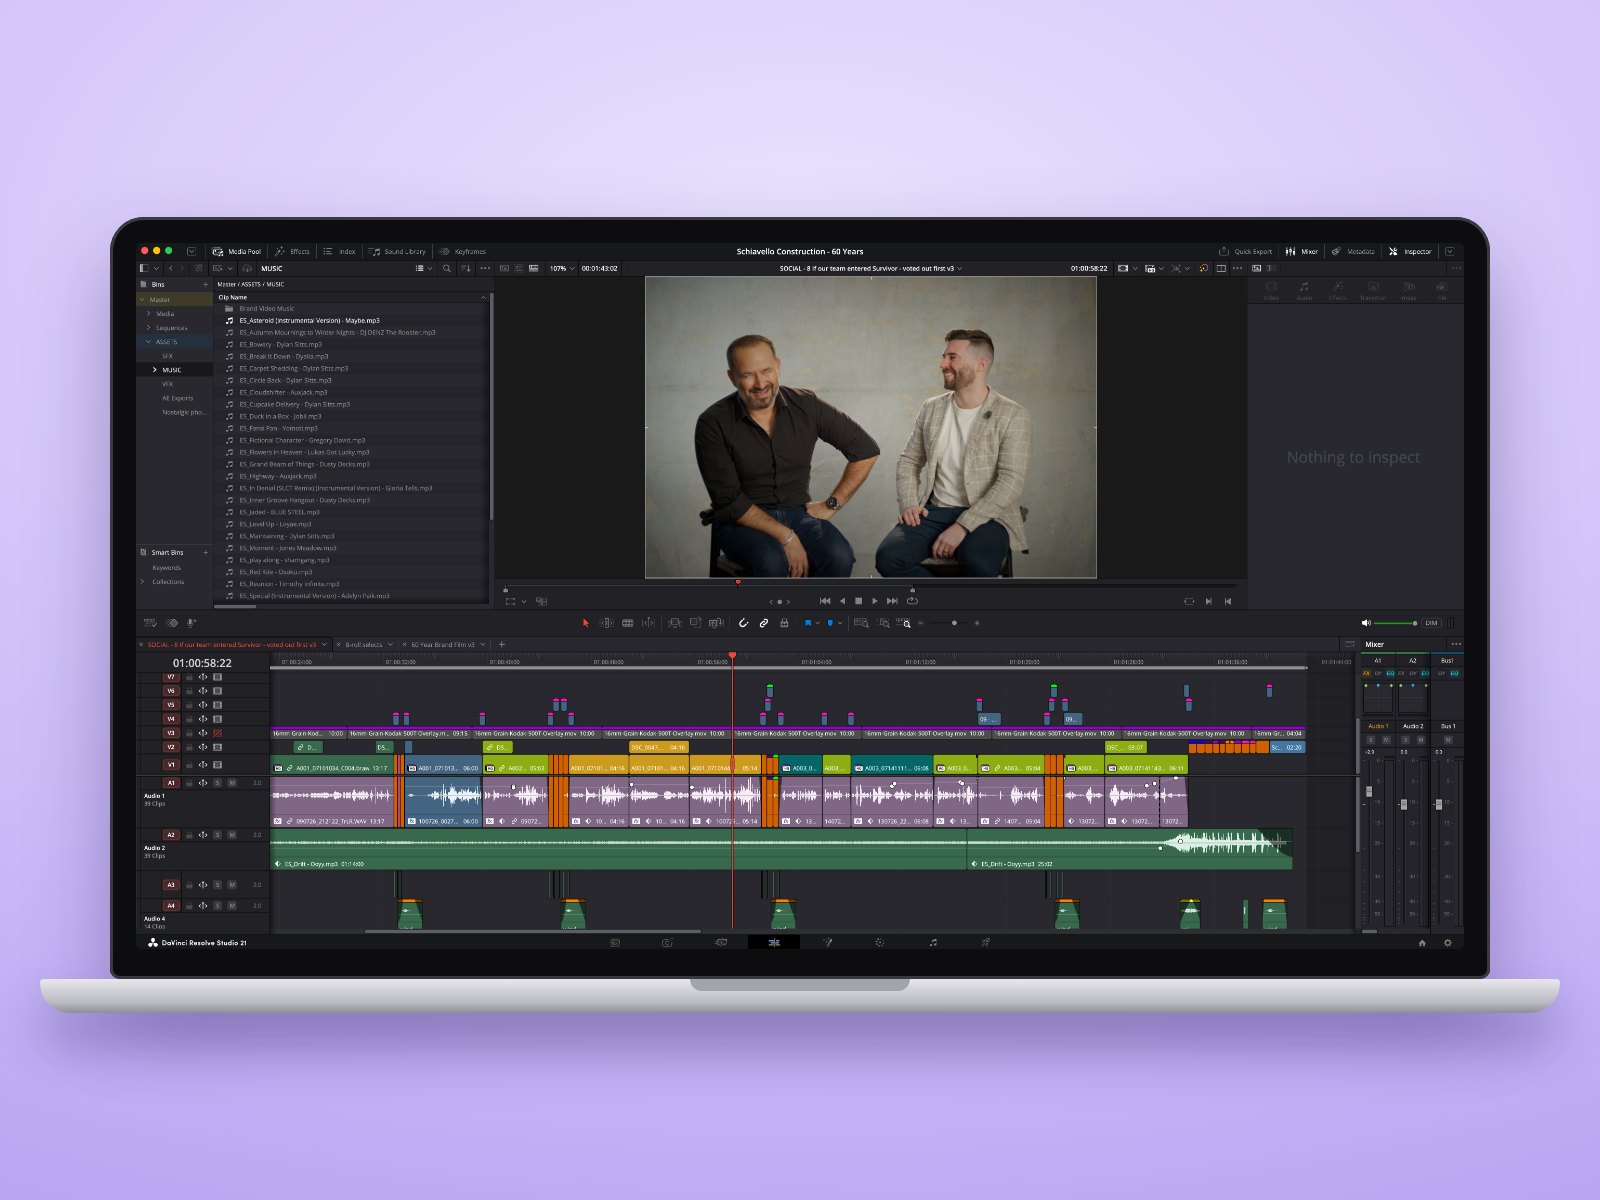Image resolution: width=1600 pixels, height=1200 pixels.
Task: Switch to B-roll selects timeline tab
Action: (364, 645)
